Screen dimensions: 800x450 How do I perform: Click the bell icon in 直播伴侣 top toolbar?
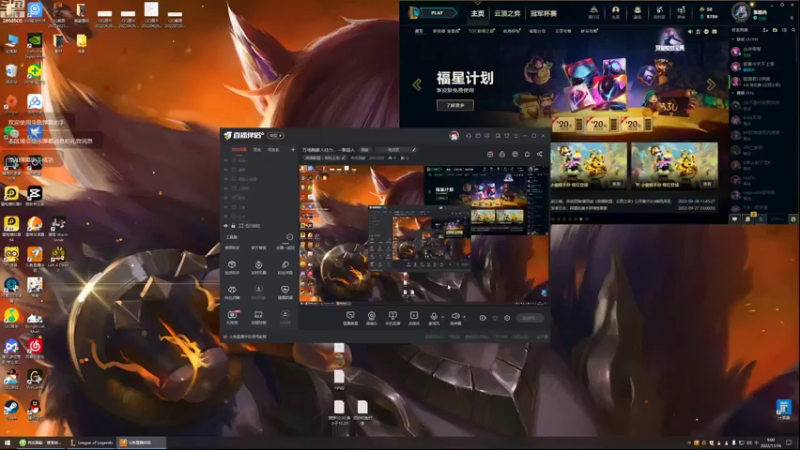528,154
